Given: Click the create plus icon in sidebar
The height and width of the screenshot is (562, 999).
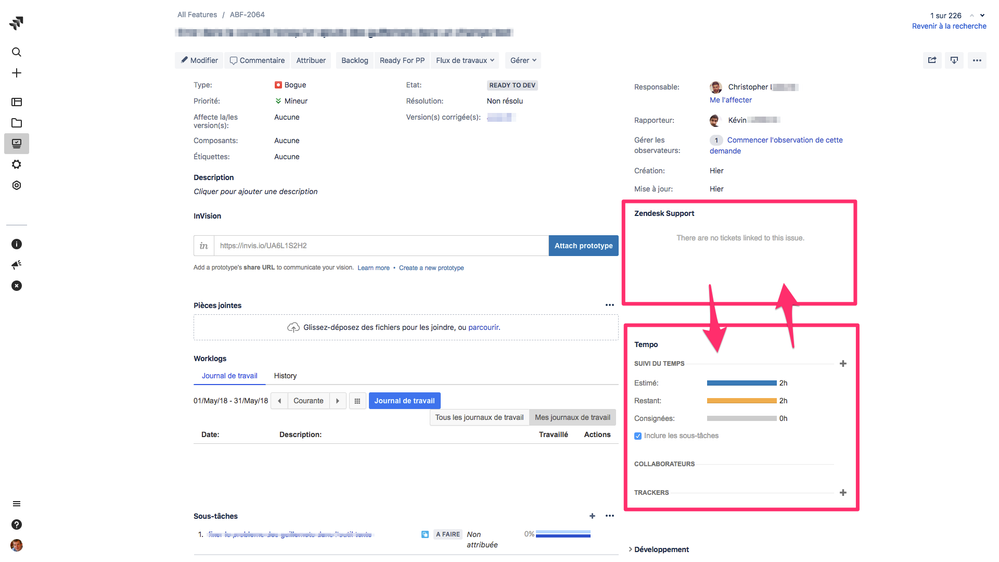Looking at the screenshot, I should coord(17,73).
